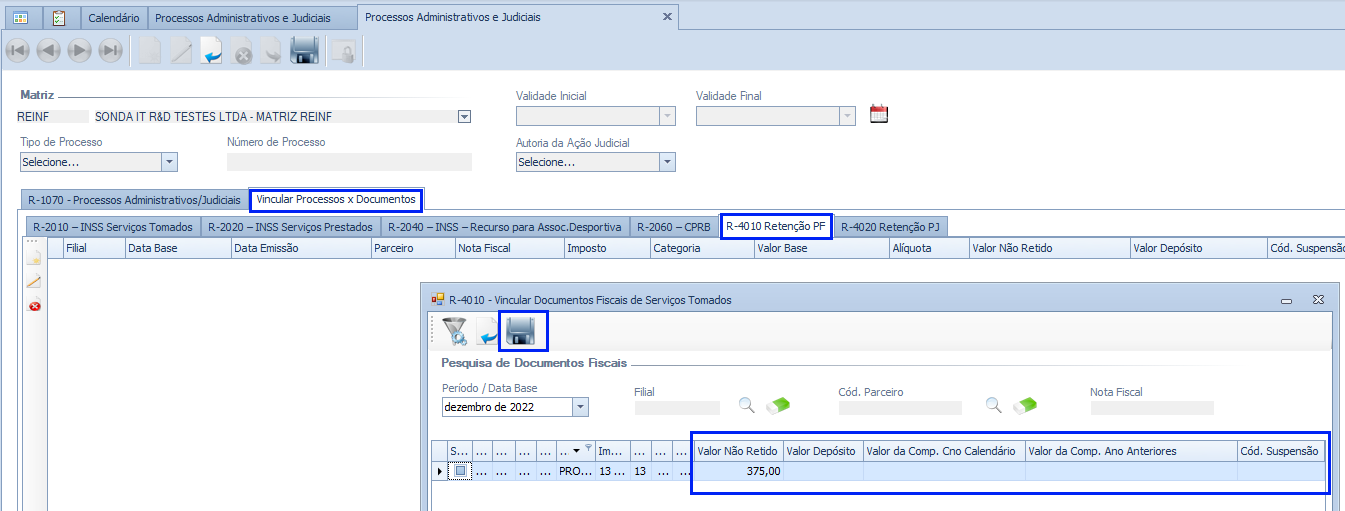Click the edit pencil icon in main toolbar
The image size is (1345, 511).
click(181, 51)
